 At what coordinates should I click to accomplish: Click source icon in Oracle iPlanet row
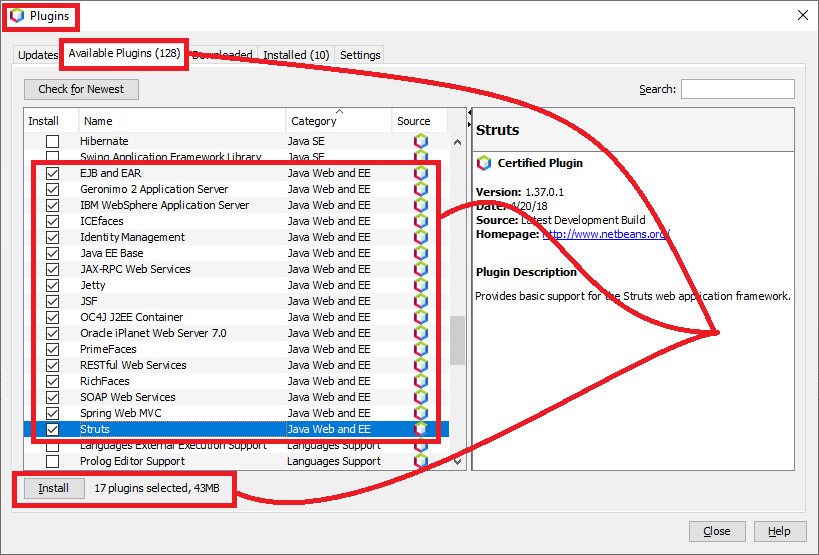[x=420, y=333]
